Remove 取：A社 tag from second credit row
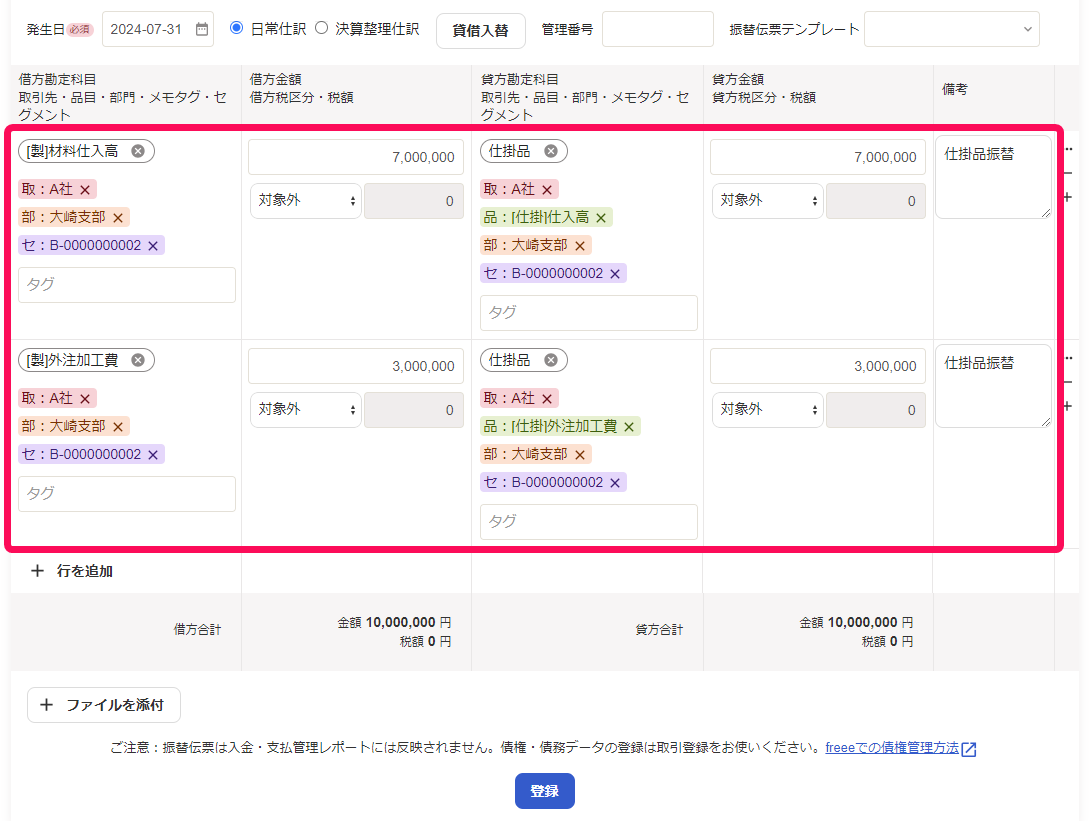The height and width of the screenshot is (821, 1090). pos(547,399)
